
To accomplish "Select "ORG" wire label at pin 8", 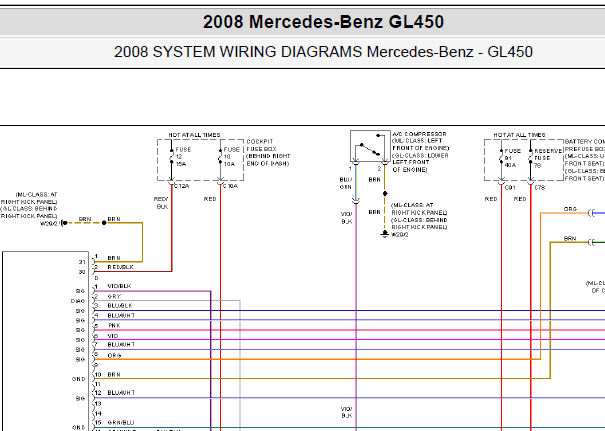I will [x=114, y=355].
